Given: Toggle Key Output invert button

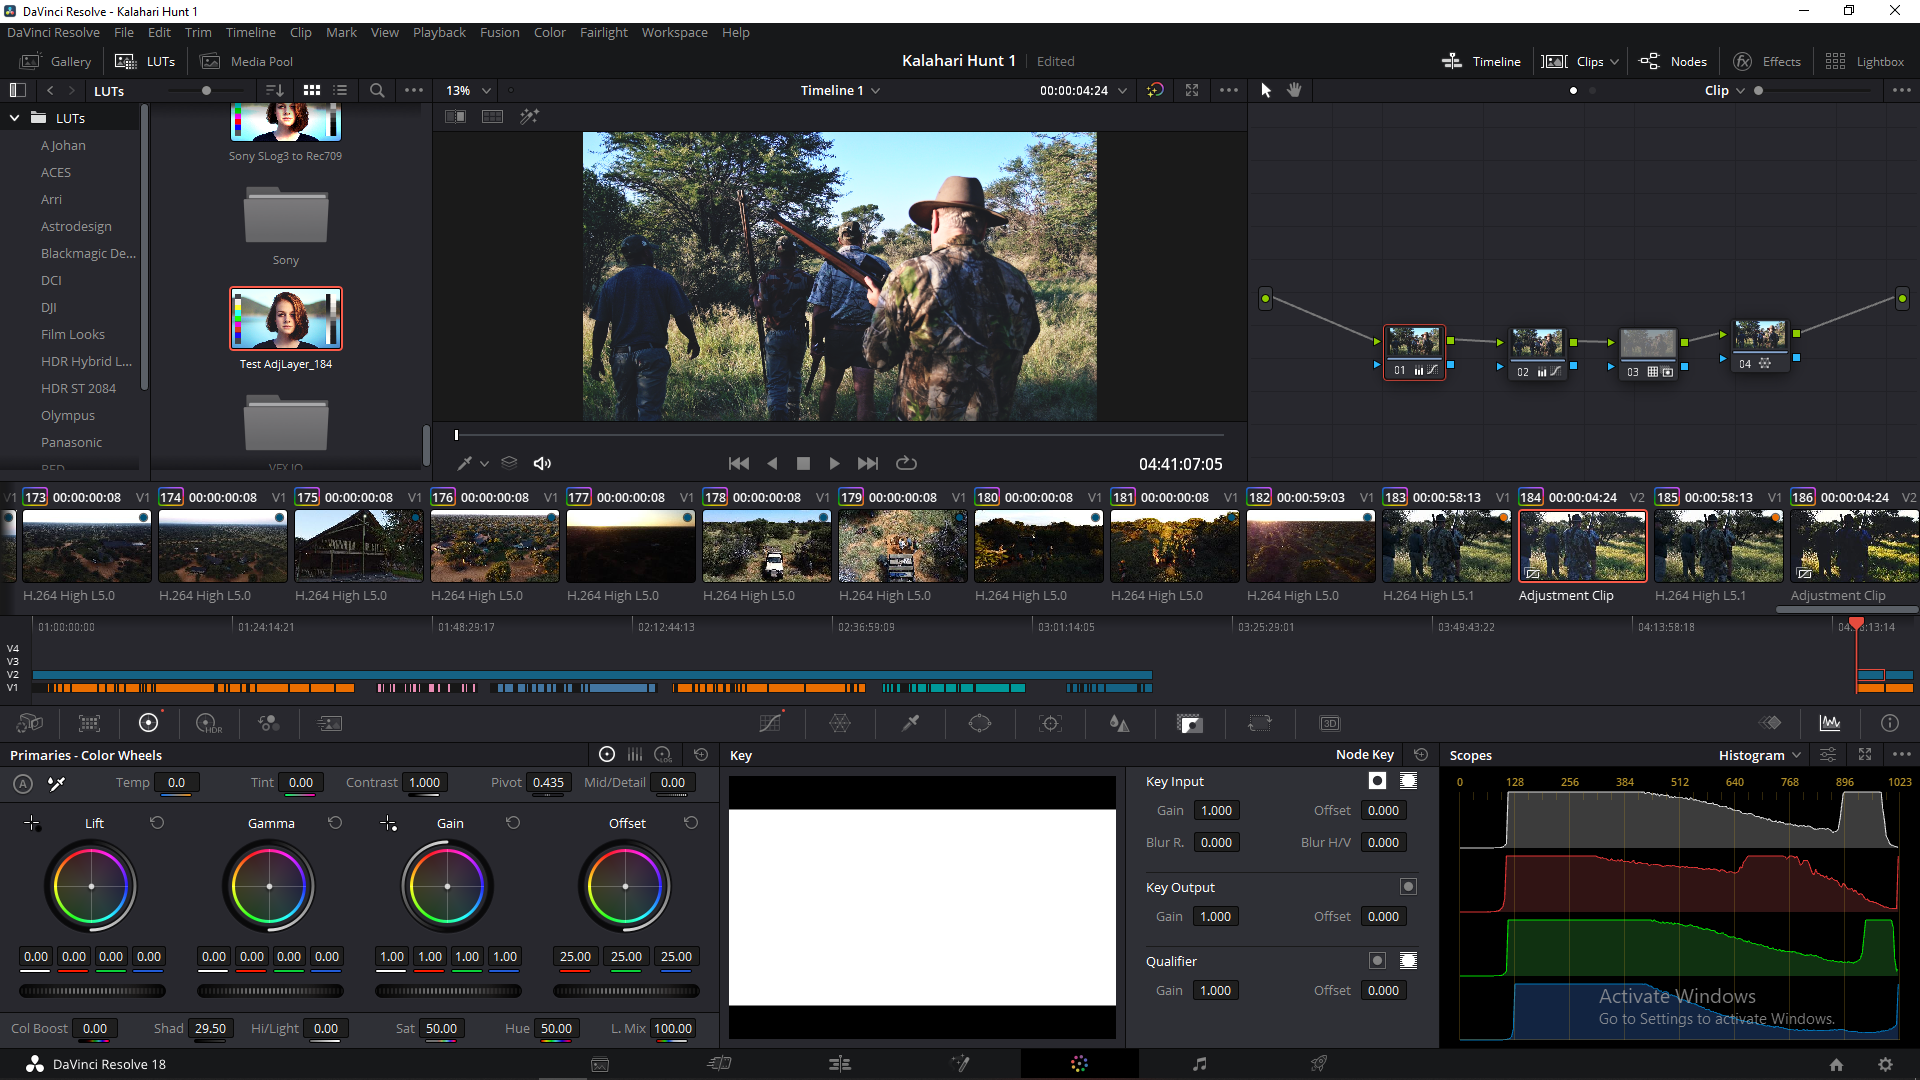Looking at the screenshot, I should (1408, 887).
